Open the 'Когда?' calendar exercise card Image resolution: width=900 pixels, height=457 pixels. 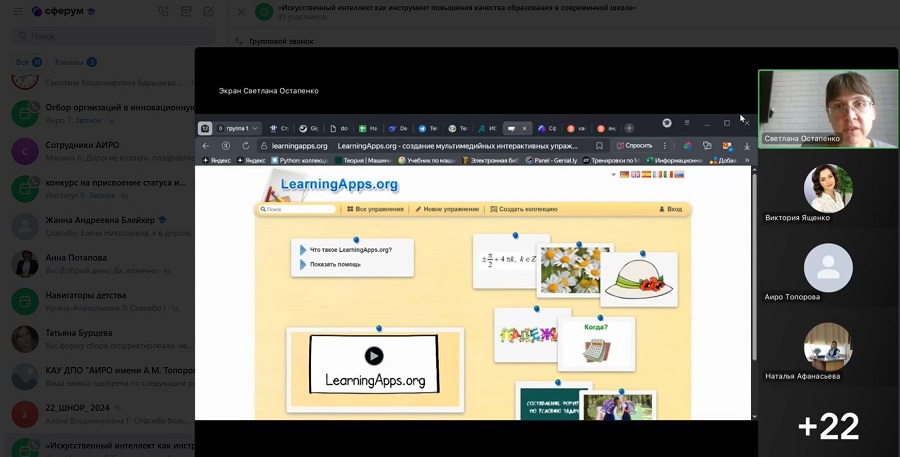[596, 344]
